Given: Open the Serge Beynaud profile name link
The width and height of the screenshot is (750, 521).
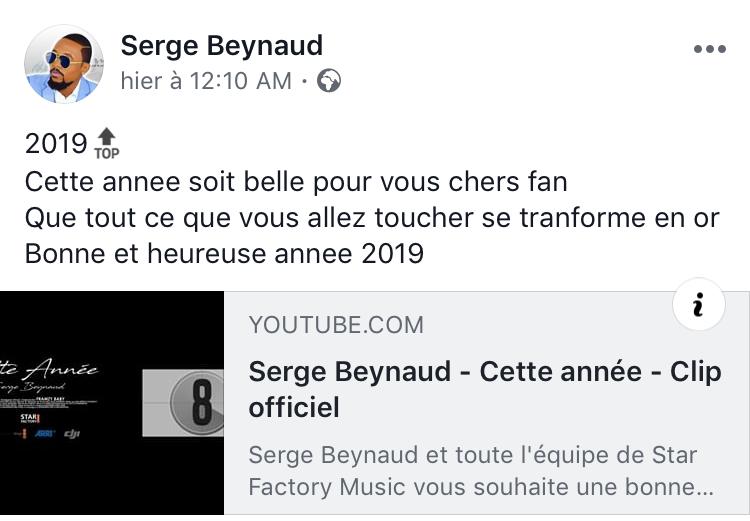Looking at the screenshot, I should coord(221,45).
